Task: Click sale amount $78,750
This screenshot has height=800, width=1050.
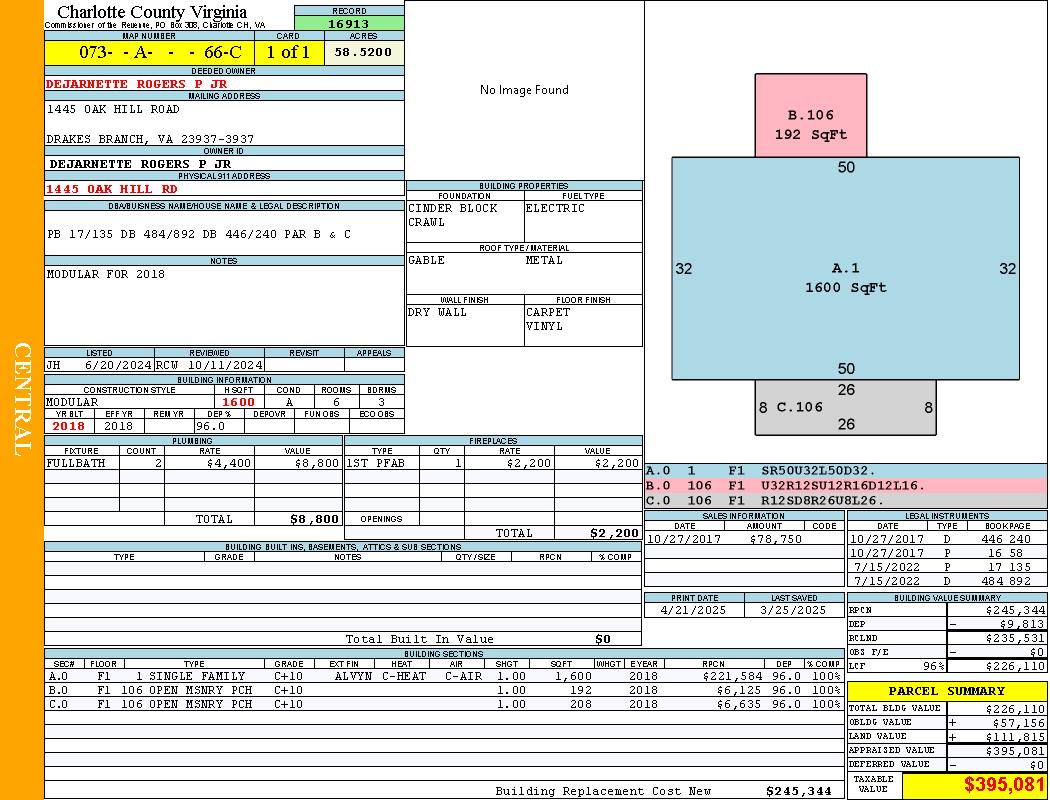Action: point(775,540)
